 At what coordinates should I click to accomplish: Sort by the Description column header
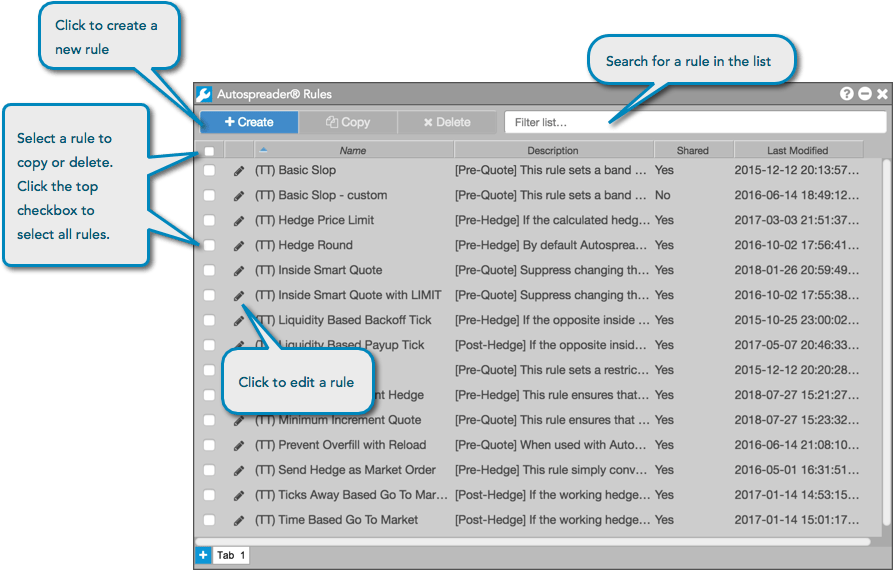[x=553, y=150]
